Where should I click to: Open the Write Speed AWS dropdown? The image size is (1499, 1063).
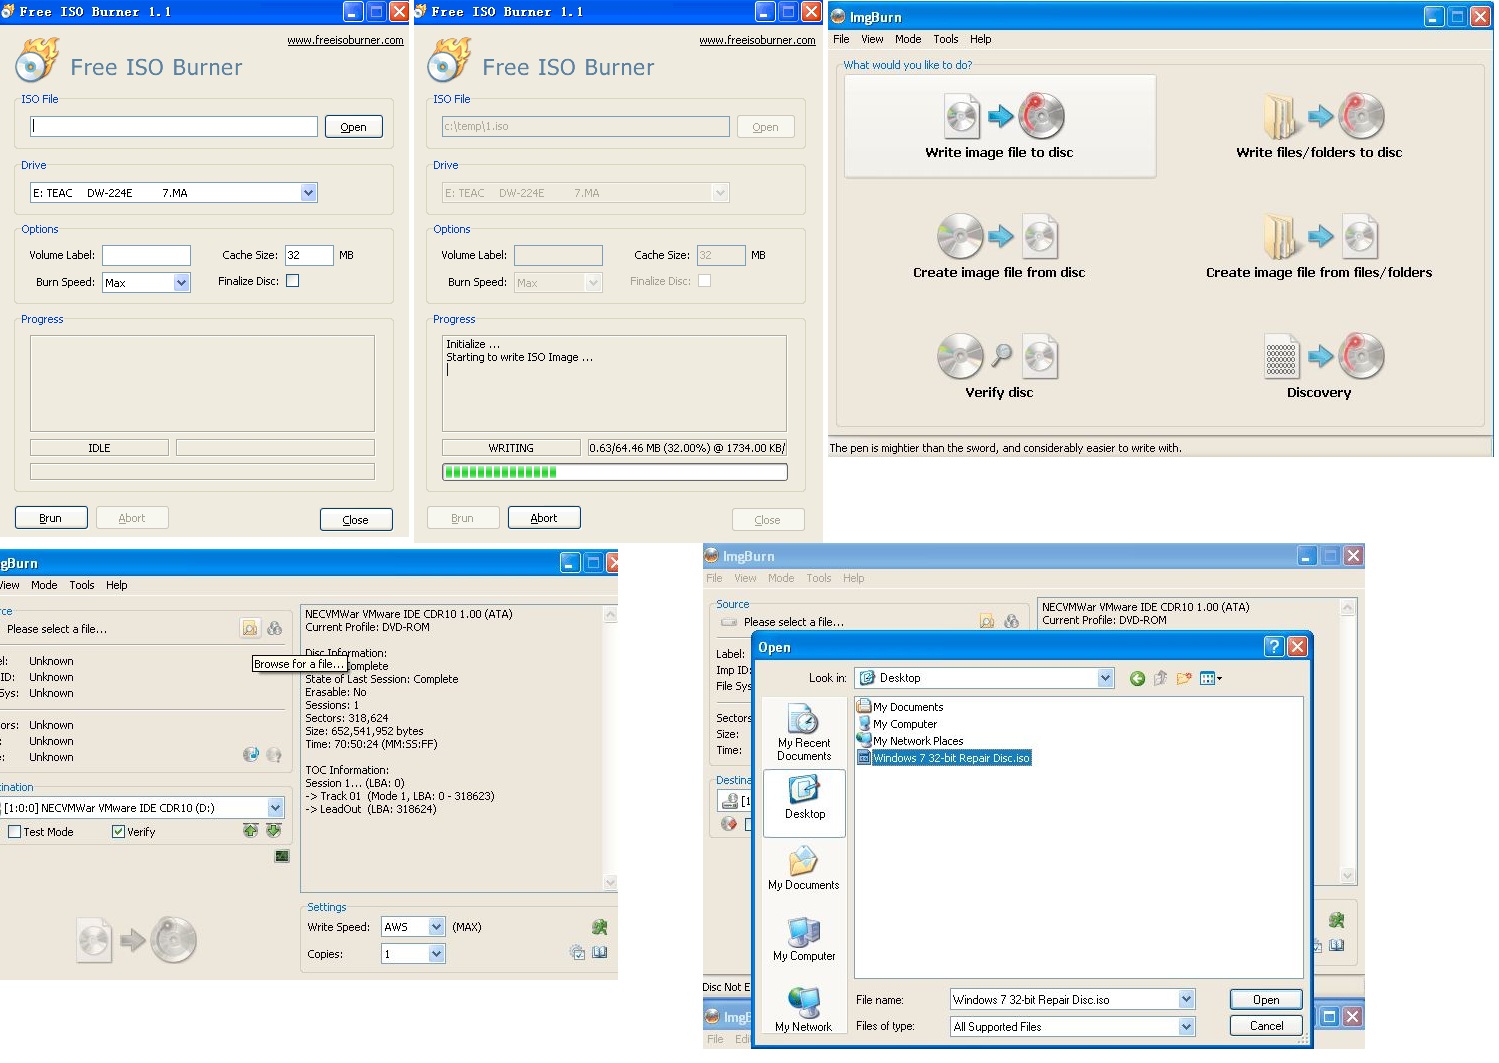[436, 927]
